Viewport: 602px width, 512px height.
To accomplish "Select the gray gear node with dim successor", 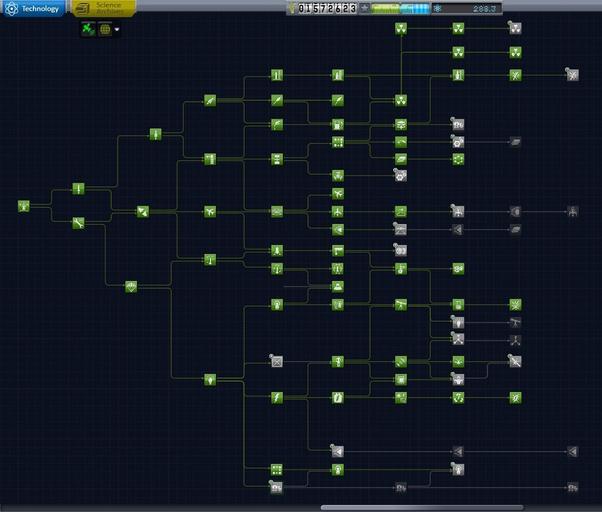I will (x=458, y=142).
